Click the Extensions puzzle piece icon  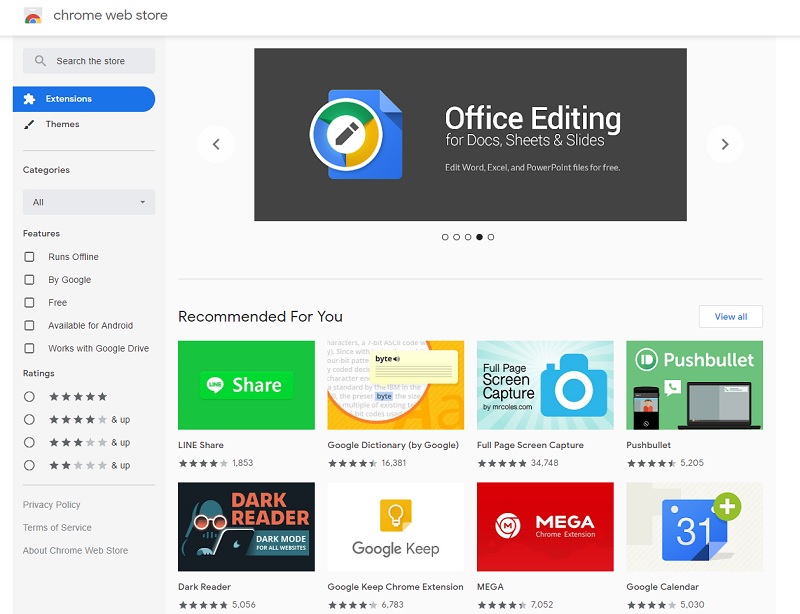[x=30, y=99]
